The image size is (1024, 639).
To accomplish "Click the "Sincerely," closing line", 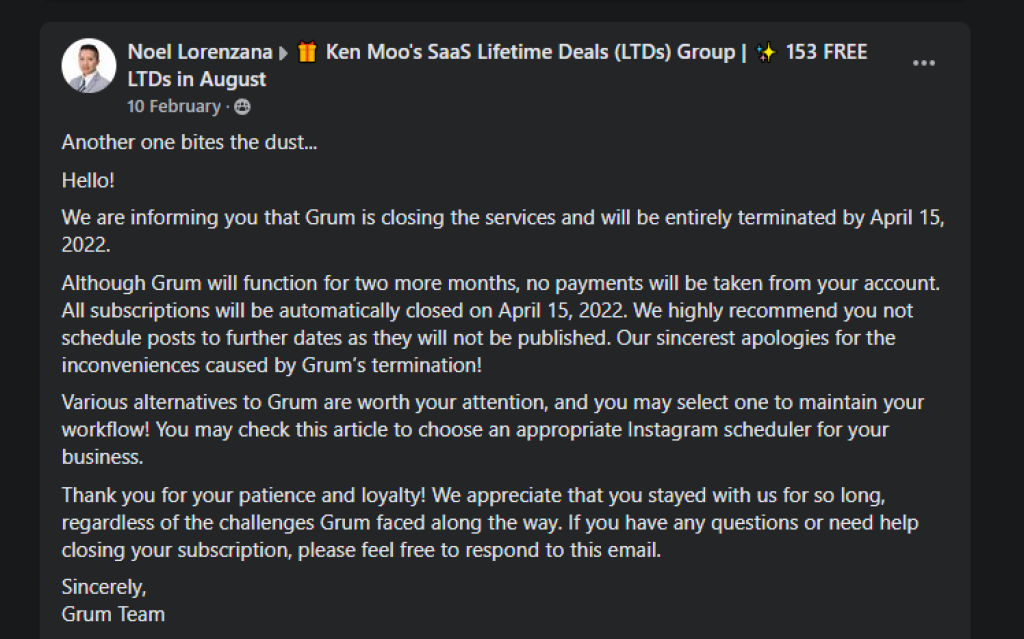I will (x=104, y=587).
